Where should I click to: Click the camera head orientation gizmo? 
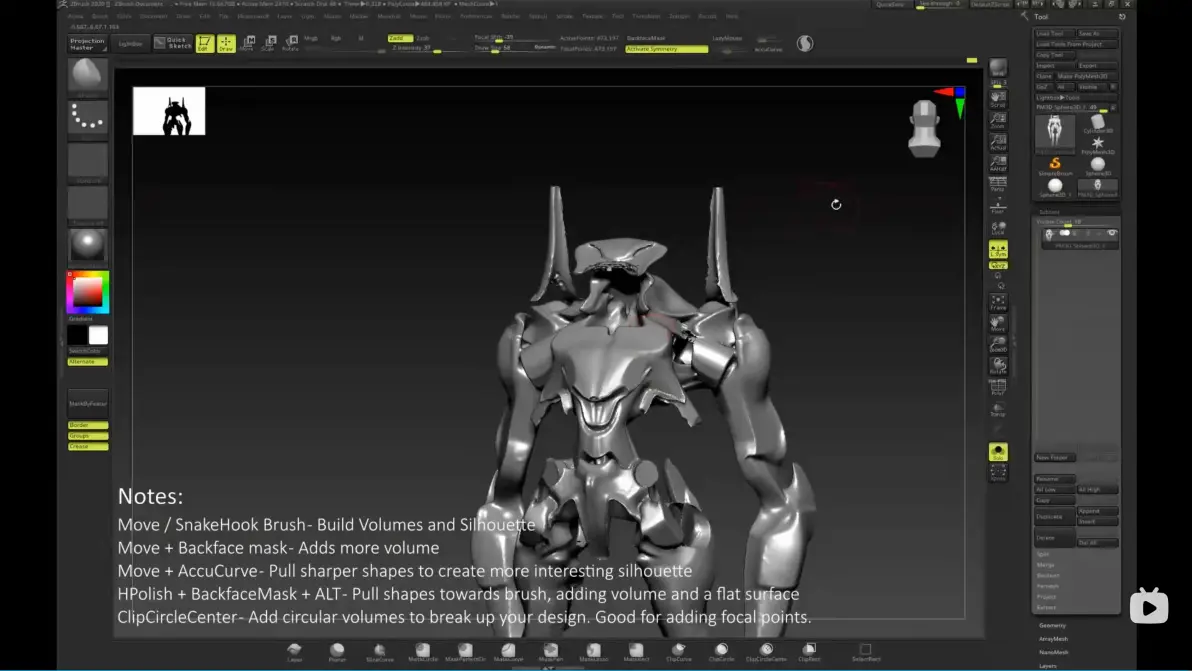coord(924,128)
